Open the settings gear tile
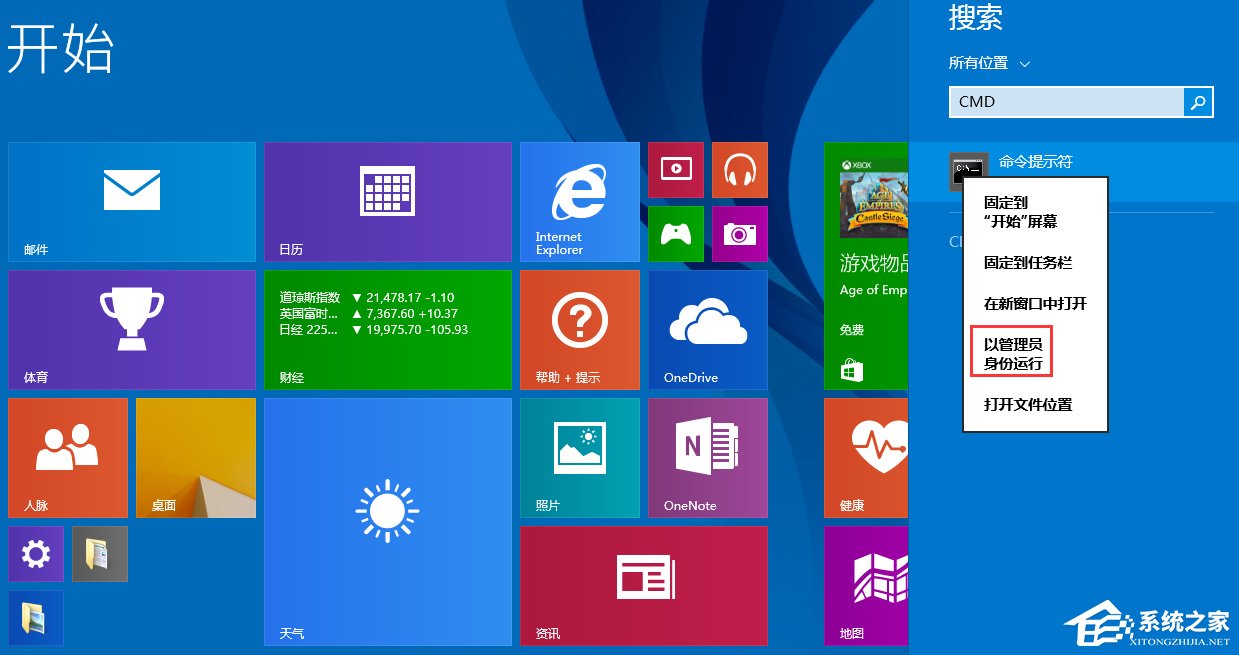 (35, 553)
